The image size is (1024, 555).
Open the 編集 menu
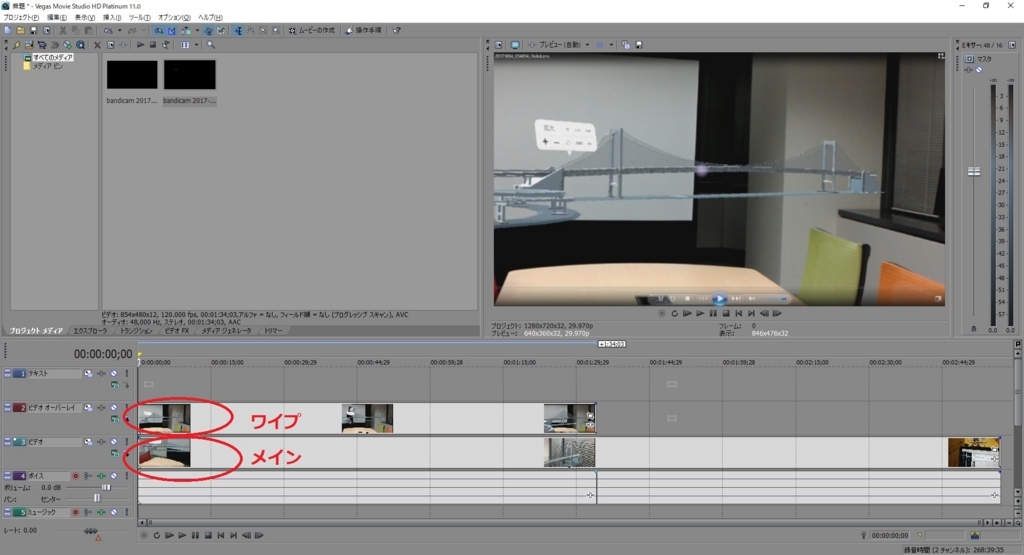coord(57,17)
